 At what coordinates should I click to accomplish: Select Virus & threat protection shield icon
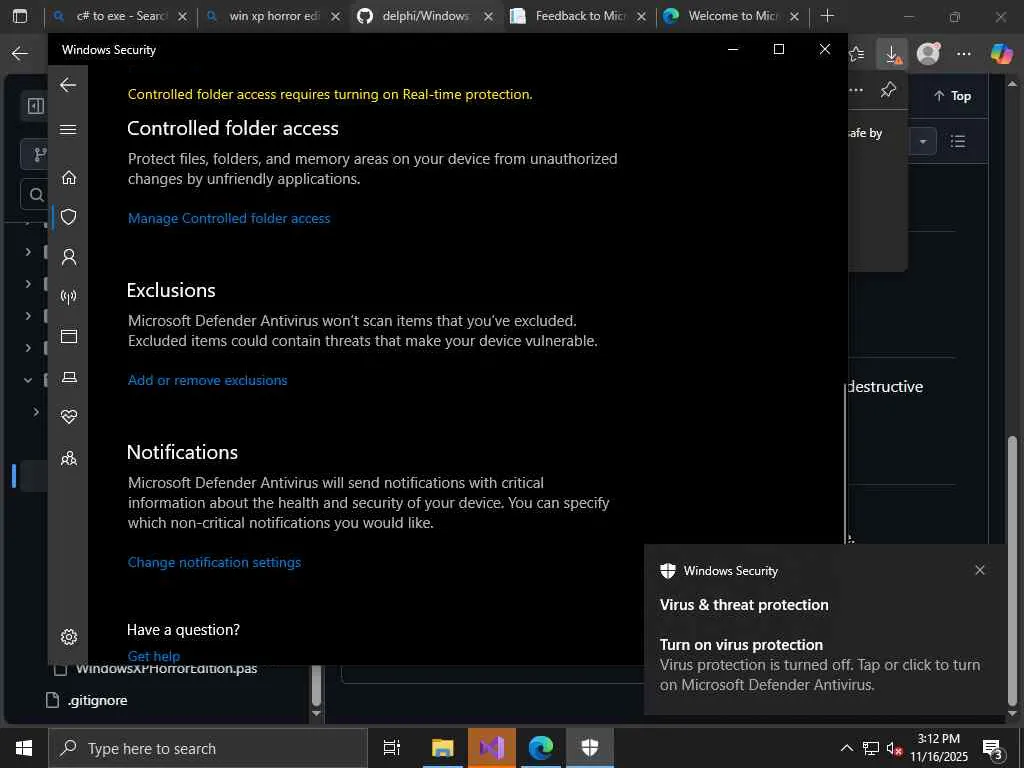pyautogui.click(x=69, y=217)
